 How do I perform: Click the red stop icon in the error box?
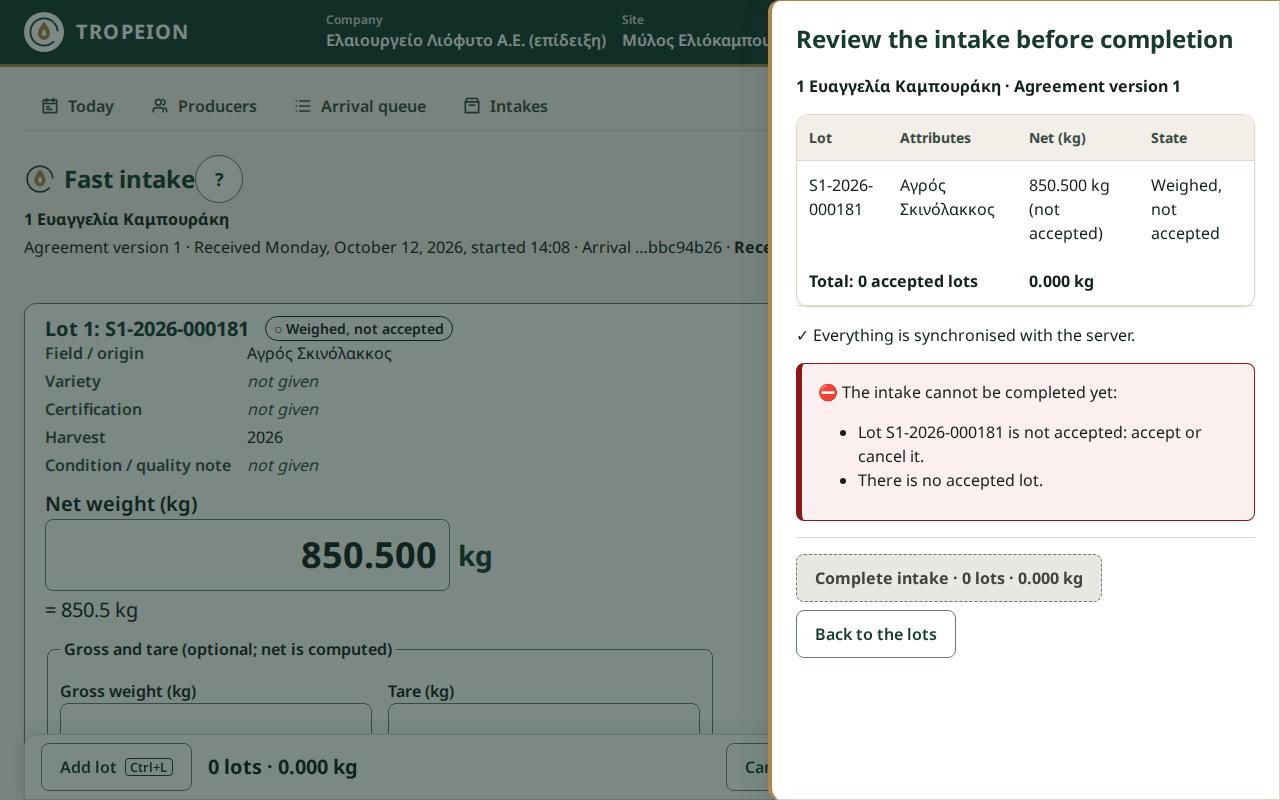tap(828, 393)
